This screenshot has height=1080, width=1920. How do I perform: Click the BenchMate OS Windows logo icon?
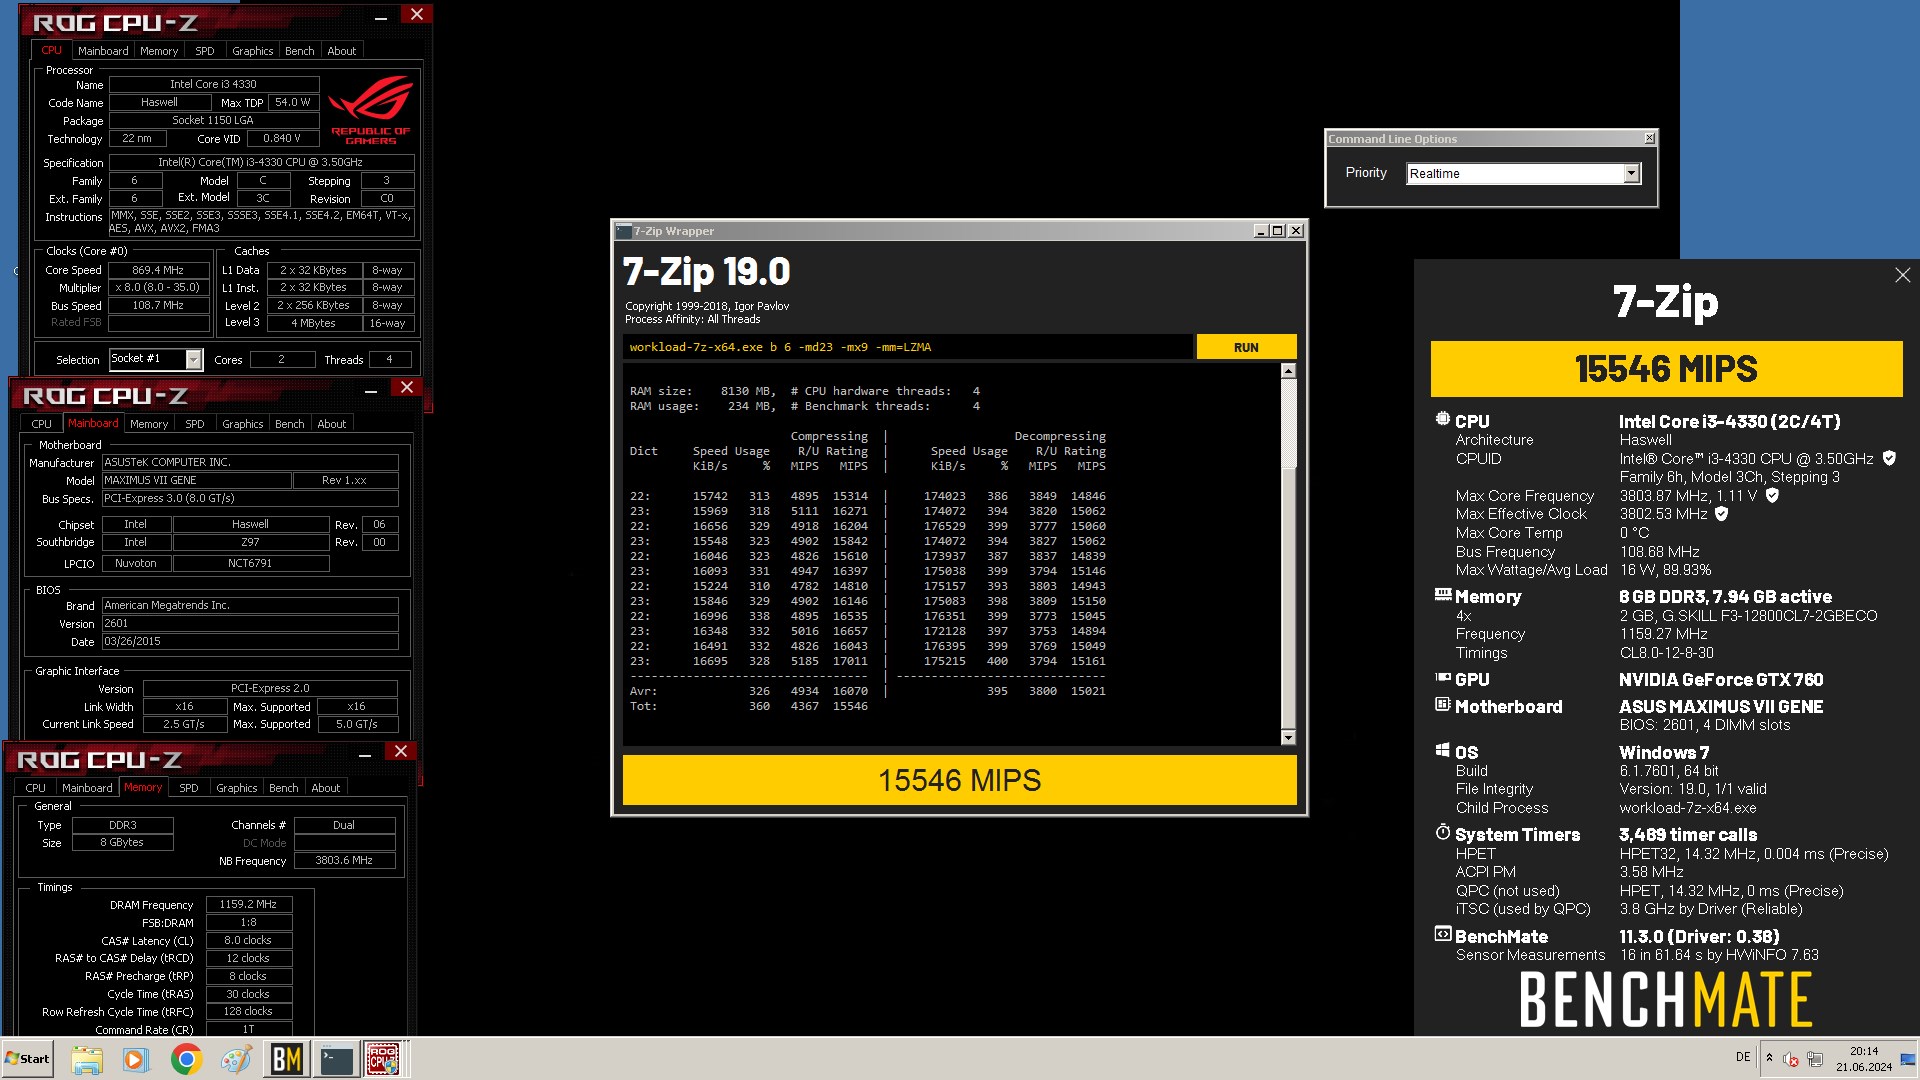[1442, 750]
